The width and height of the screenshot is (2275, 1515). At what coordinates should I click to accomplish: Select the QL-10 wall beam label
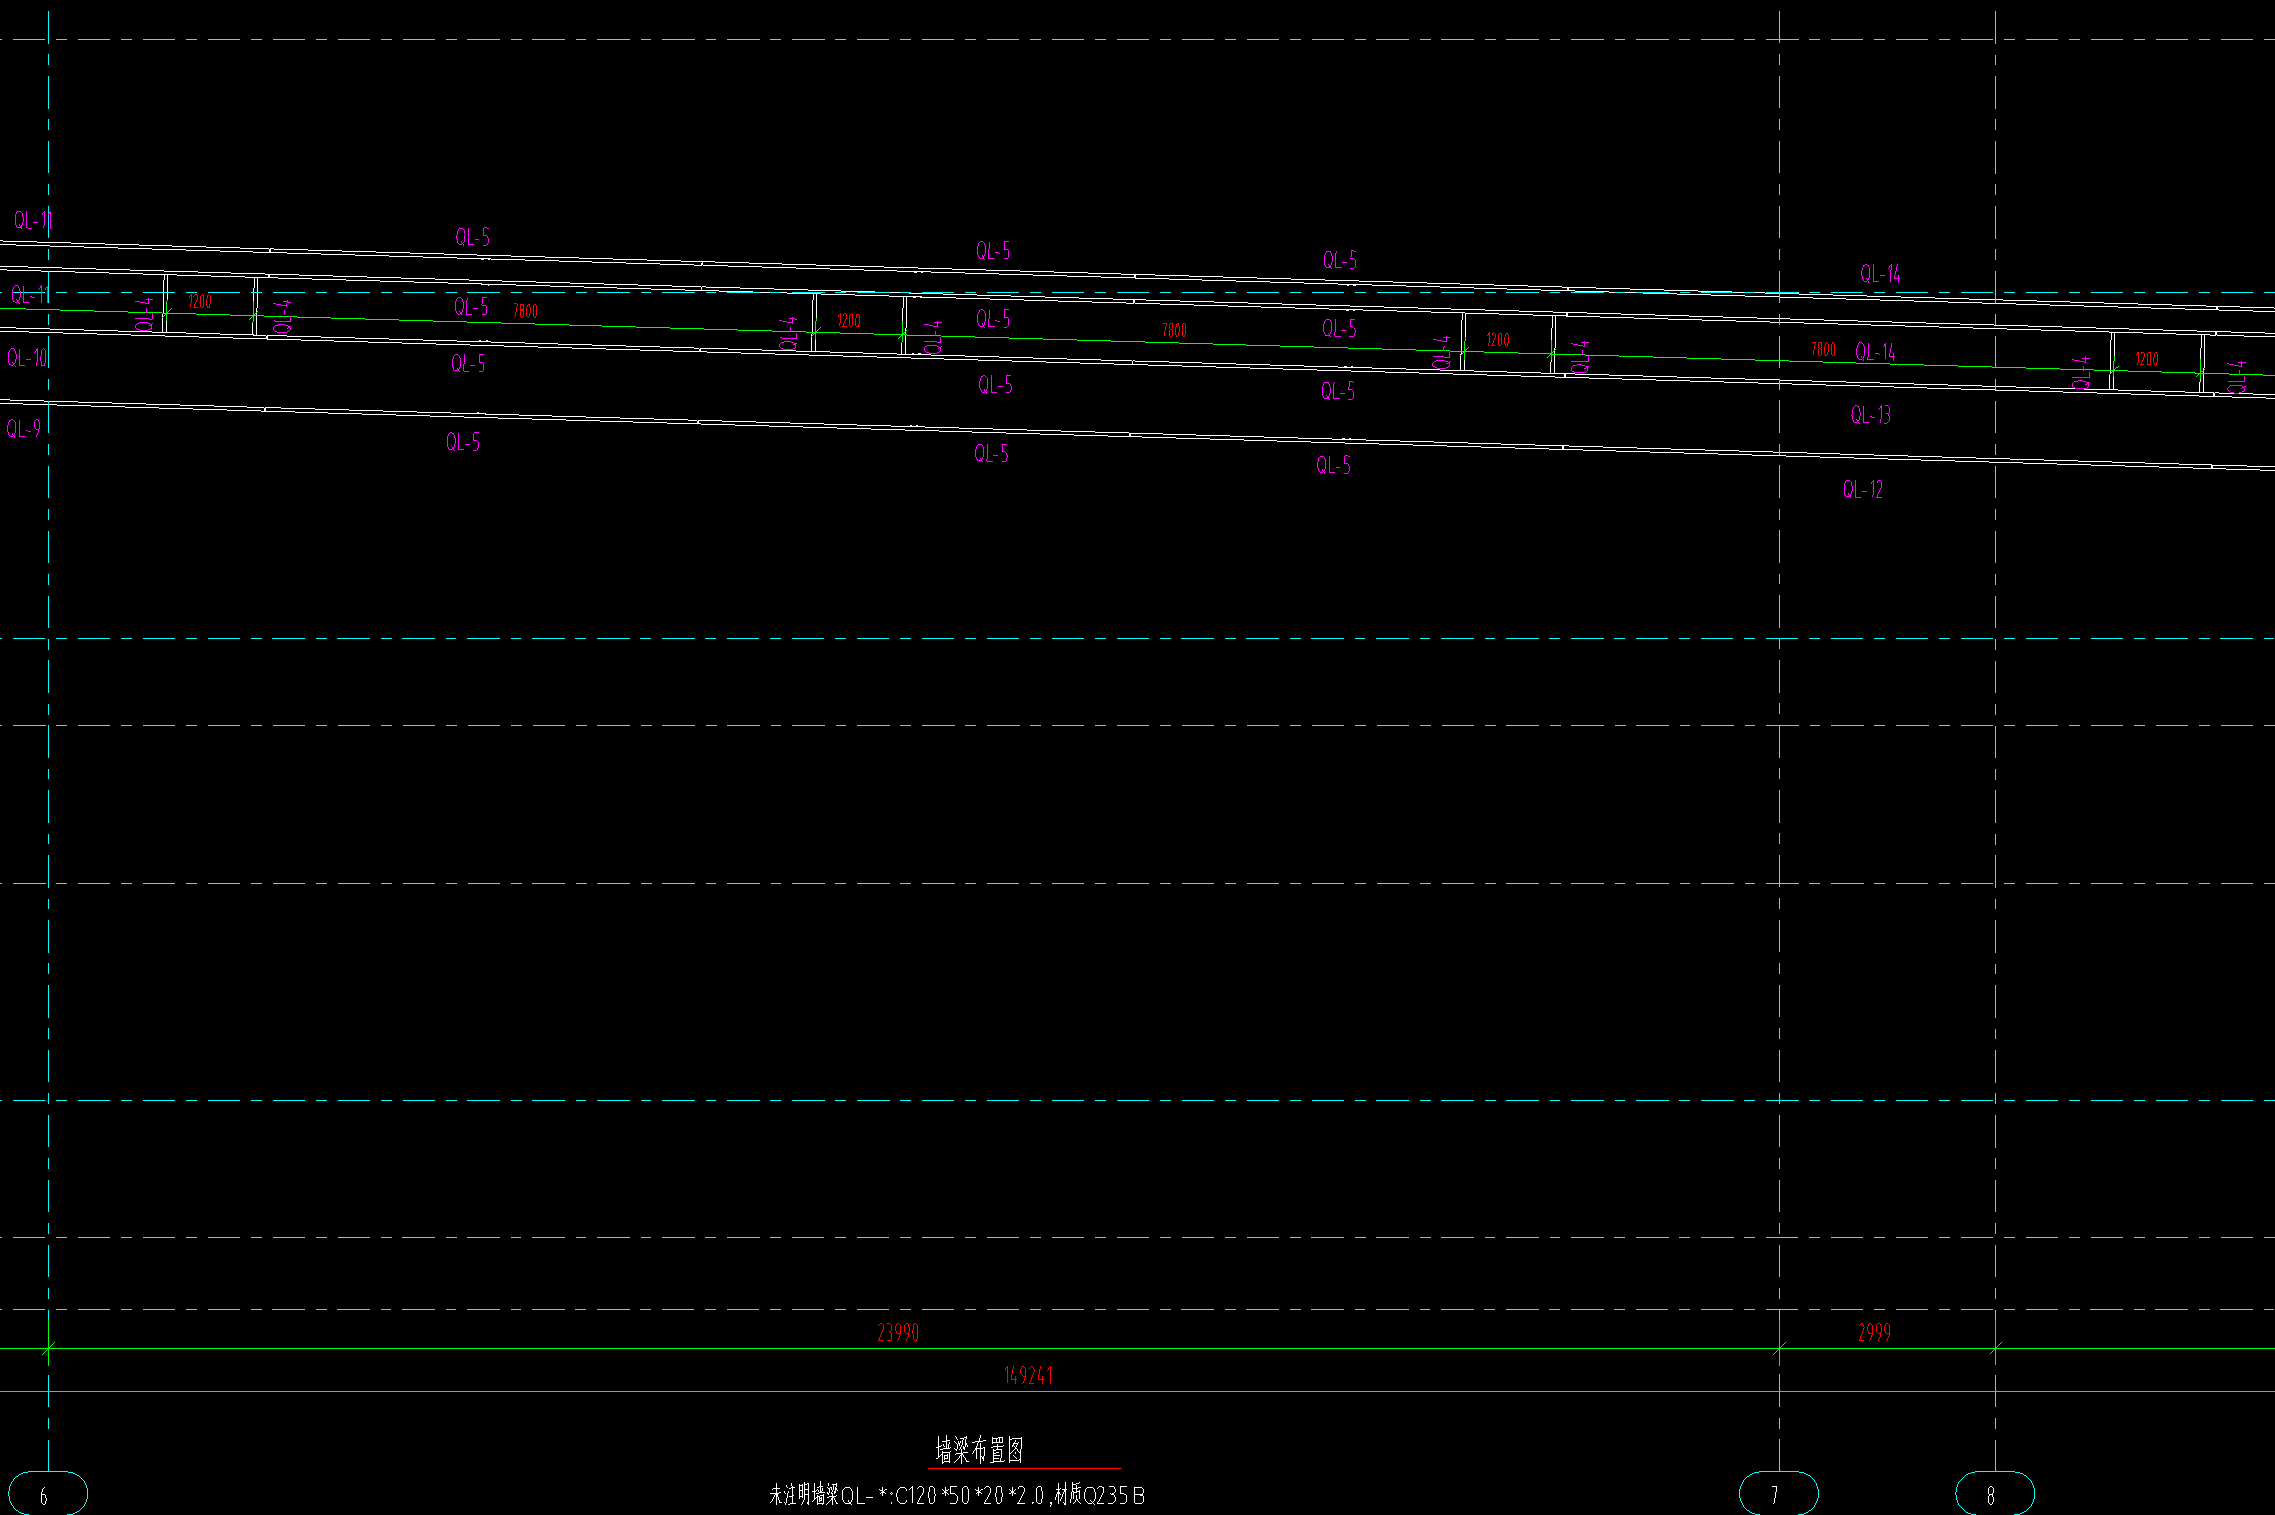(x=27, y=358)
